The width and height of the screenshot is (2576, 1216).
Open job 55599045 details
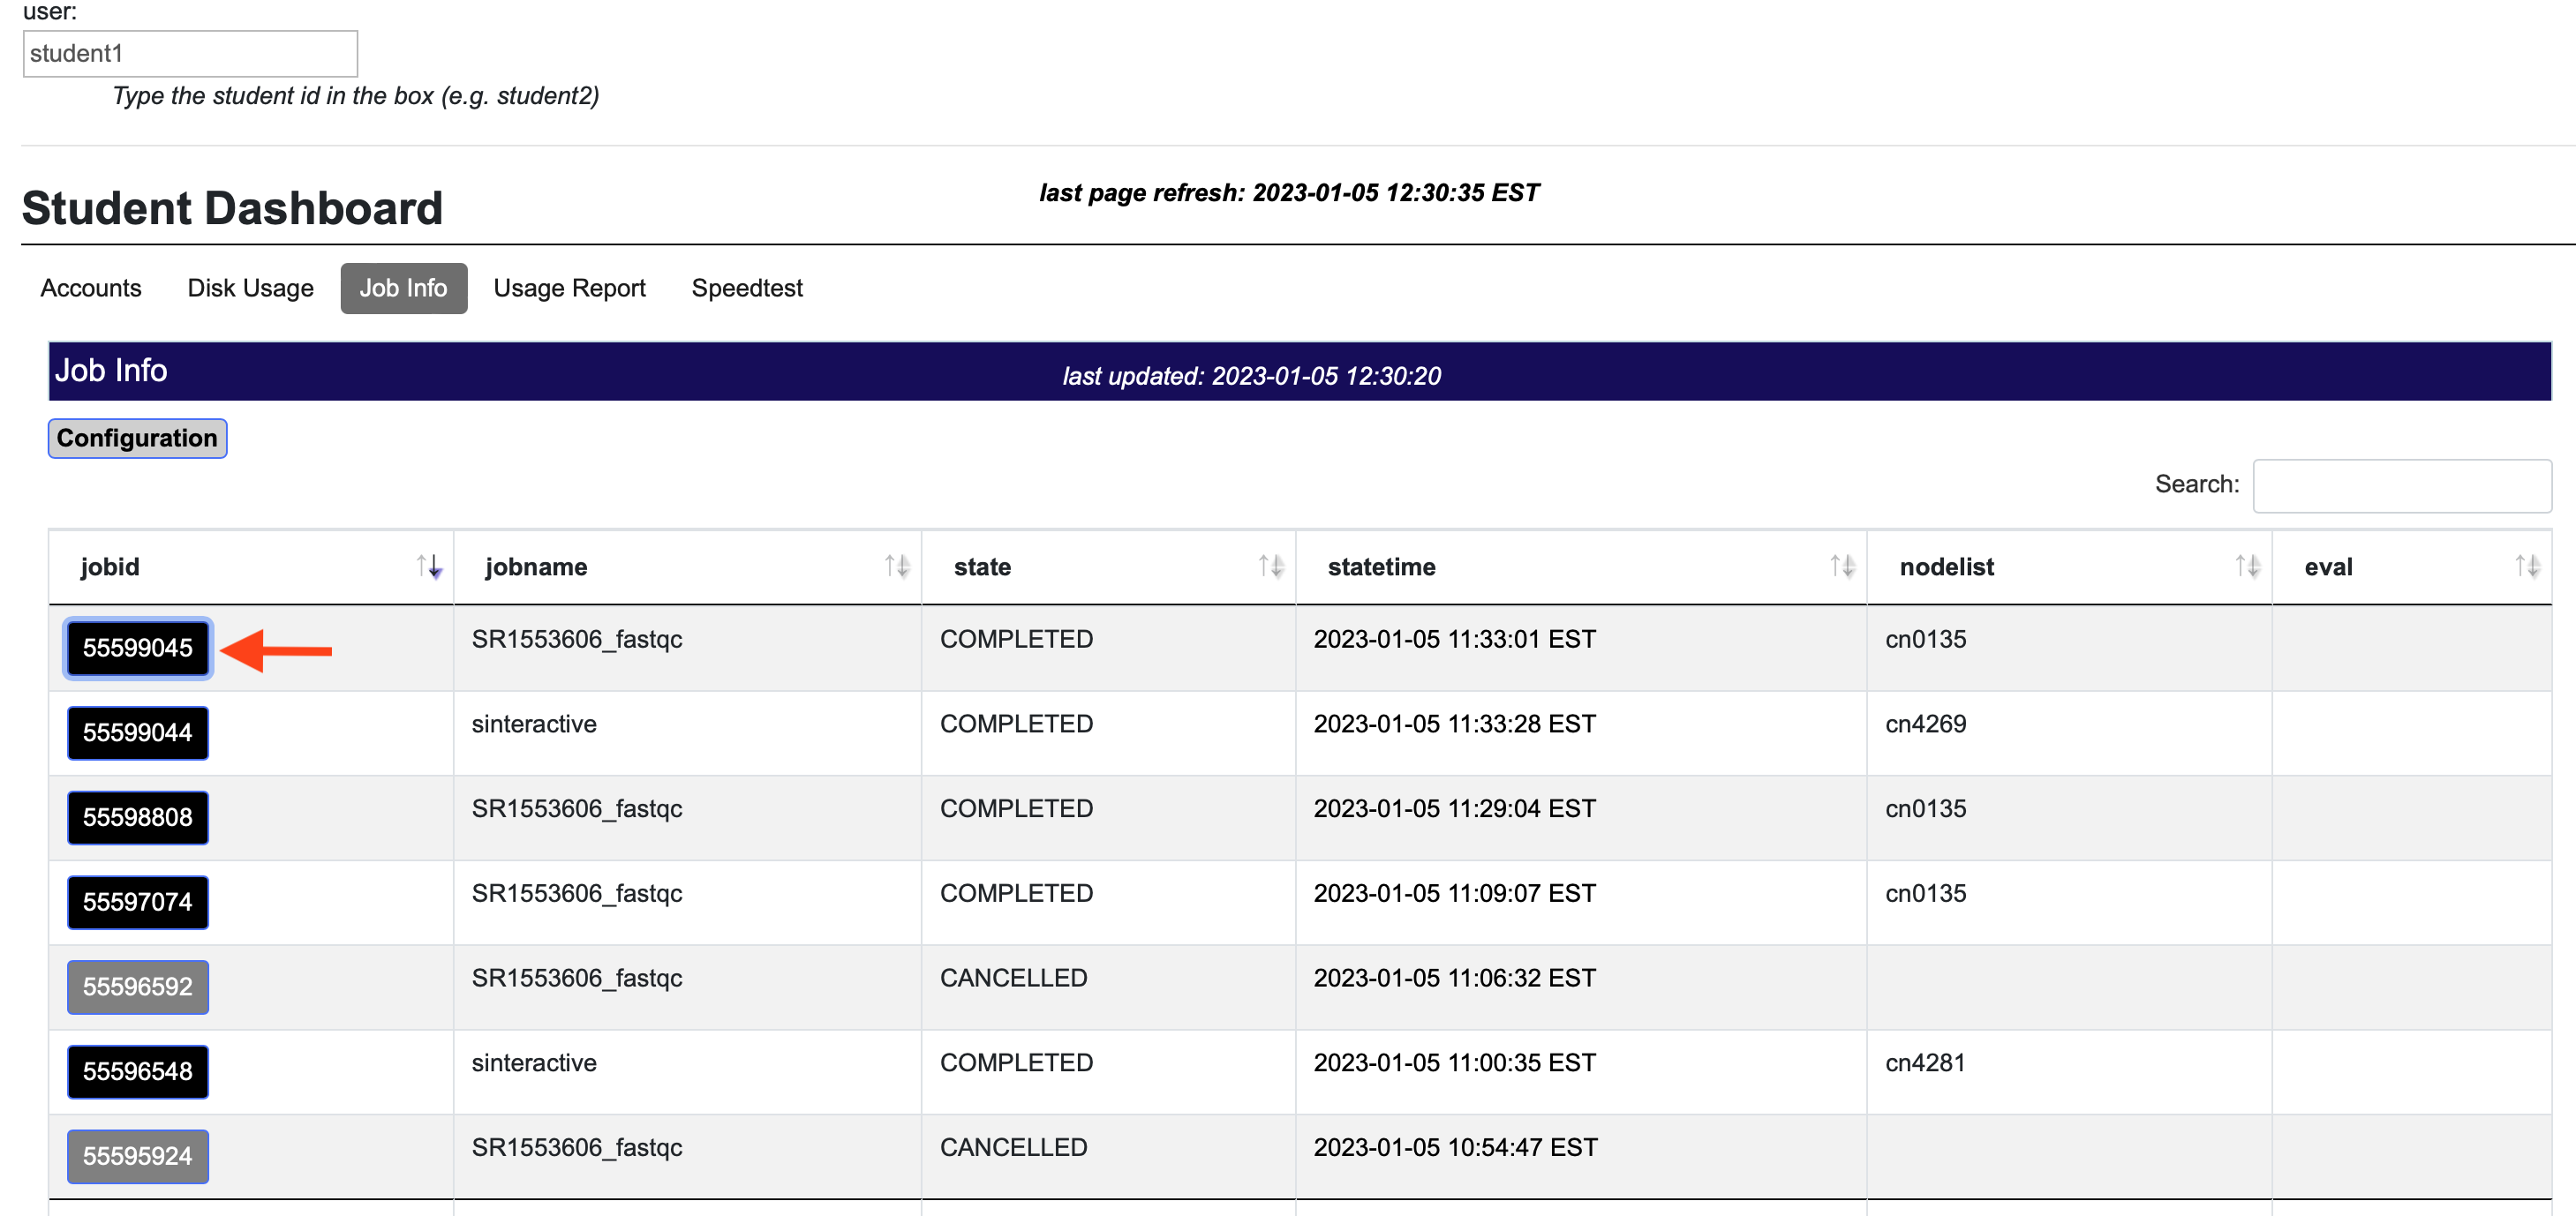pos(138,648)
